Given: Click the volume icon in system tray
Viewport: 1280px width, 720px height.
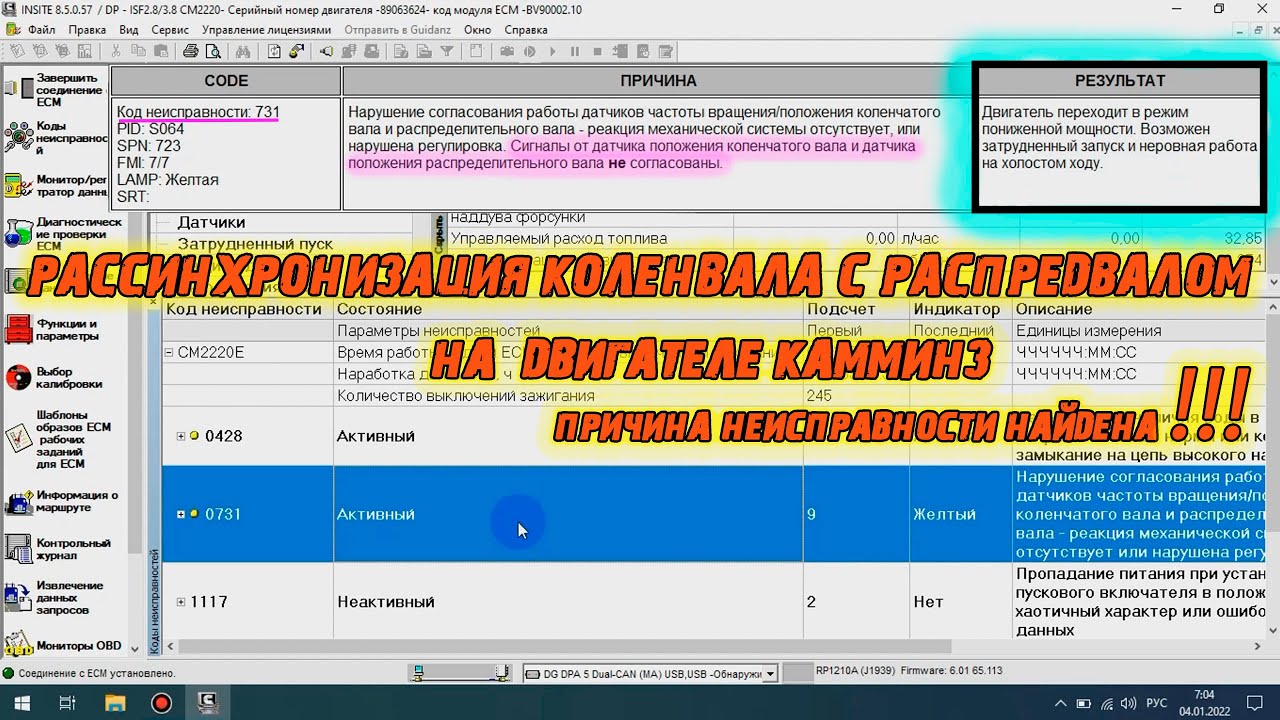Looking at the screenshot, I should pos(1128,703).
